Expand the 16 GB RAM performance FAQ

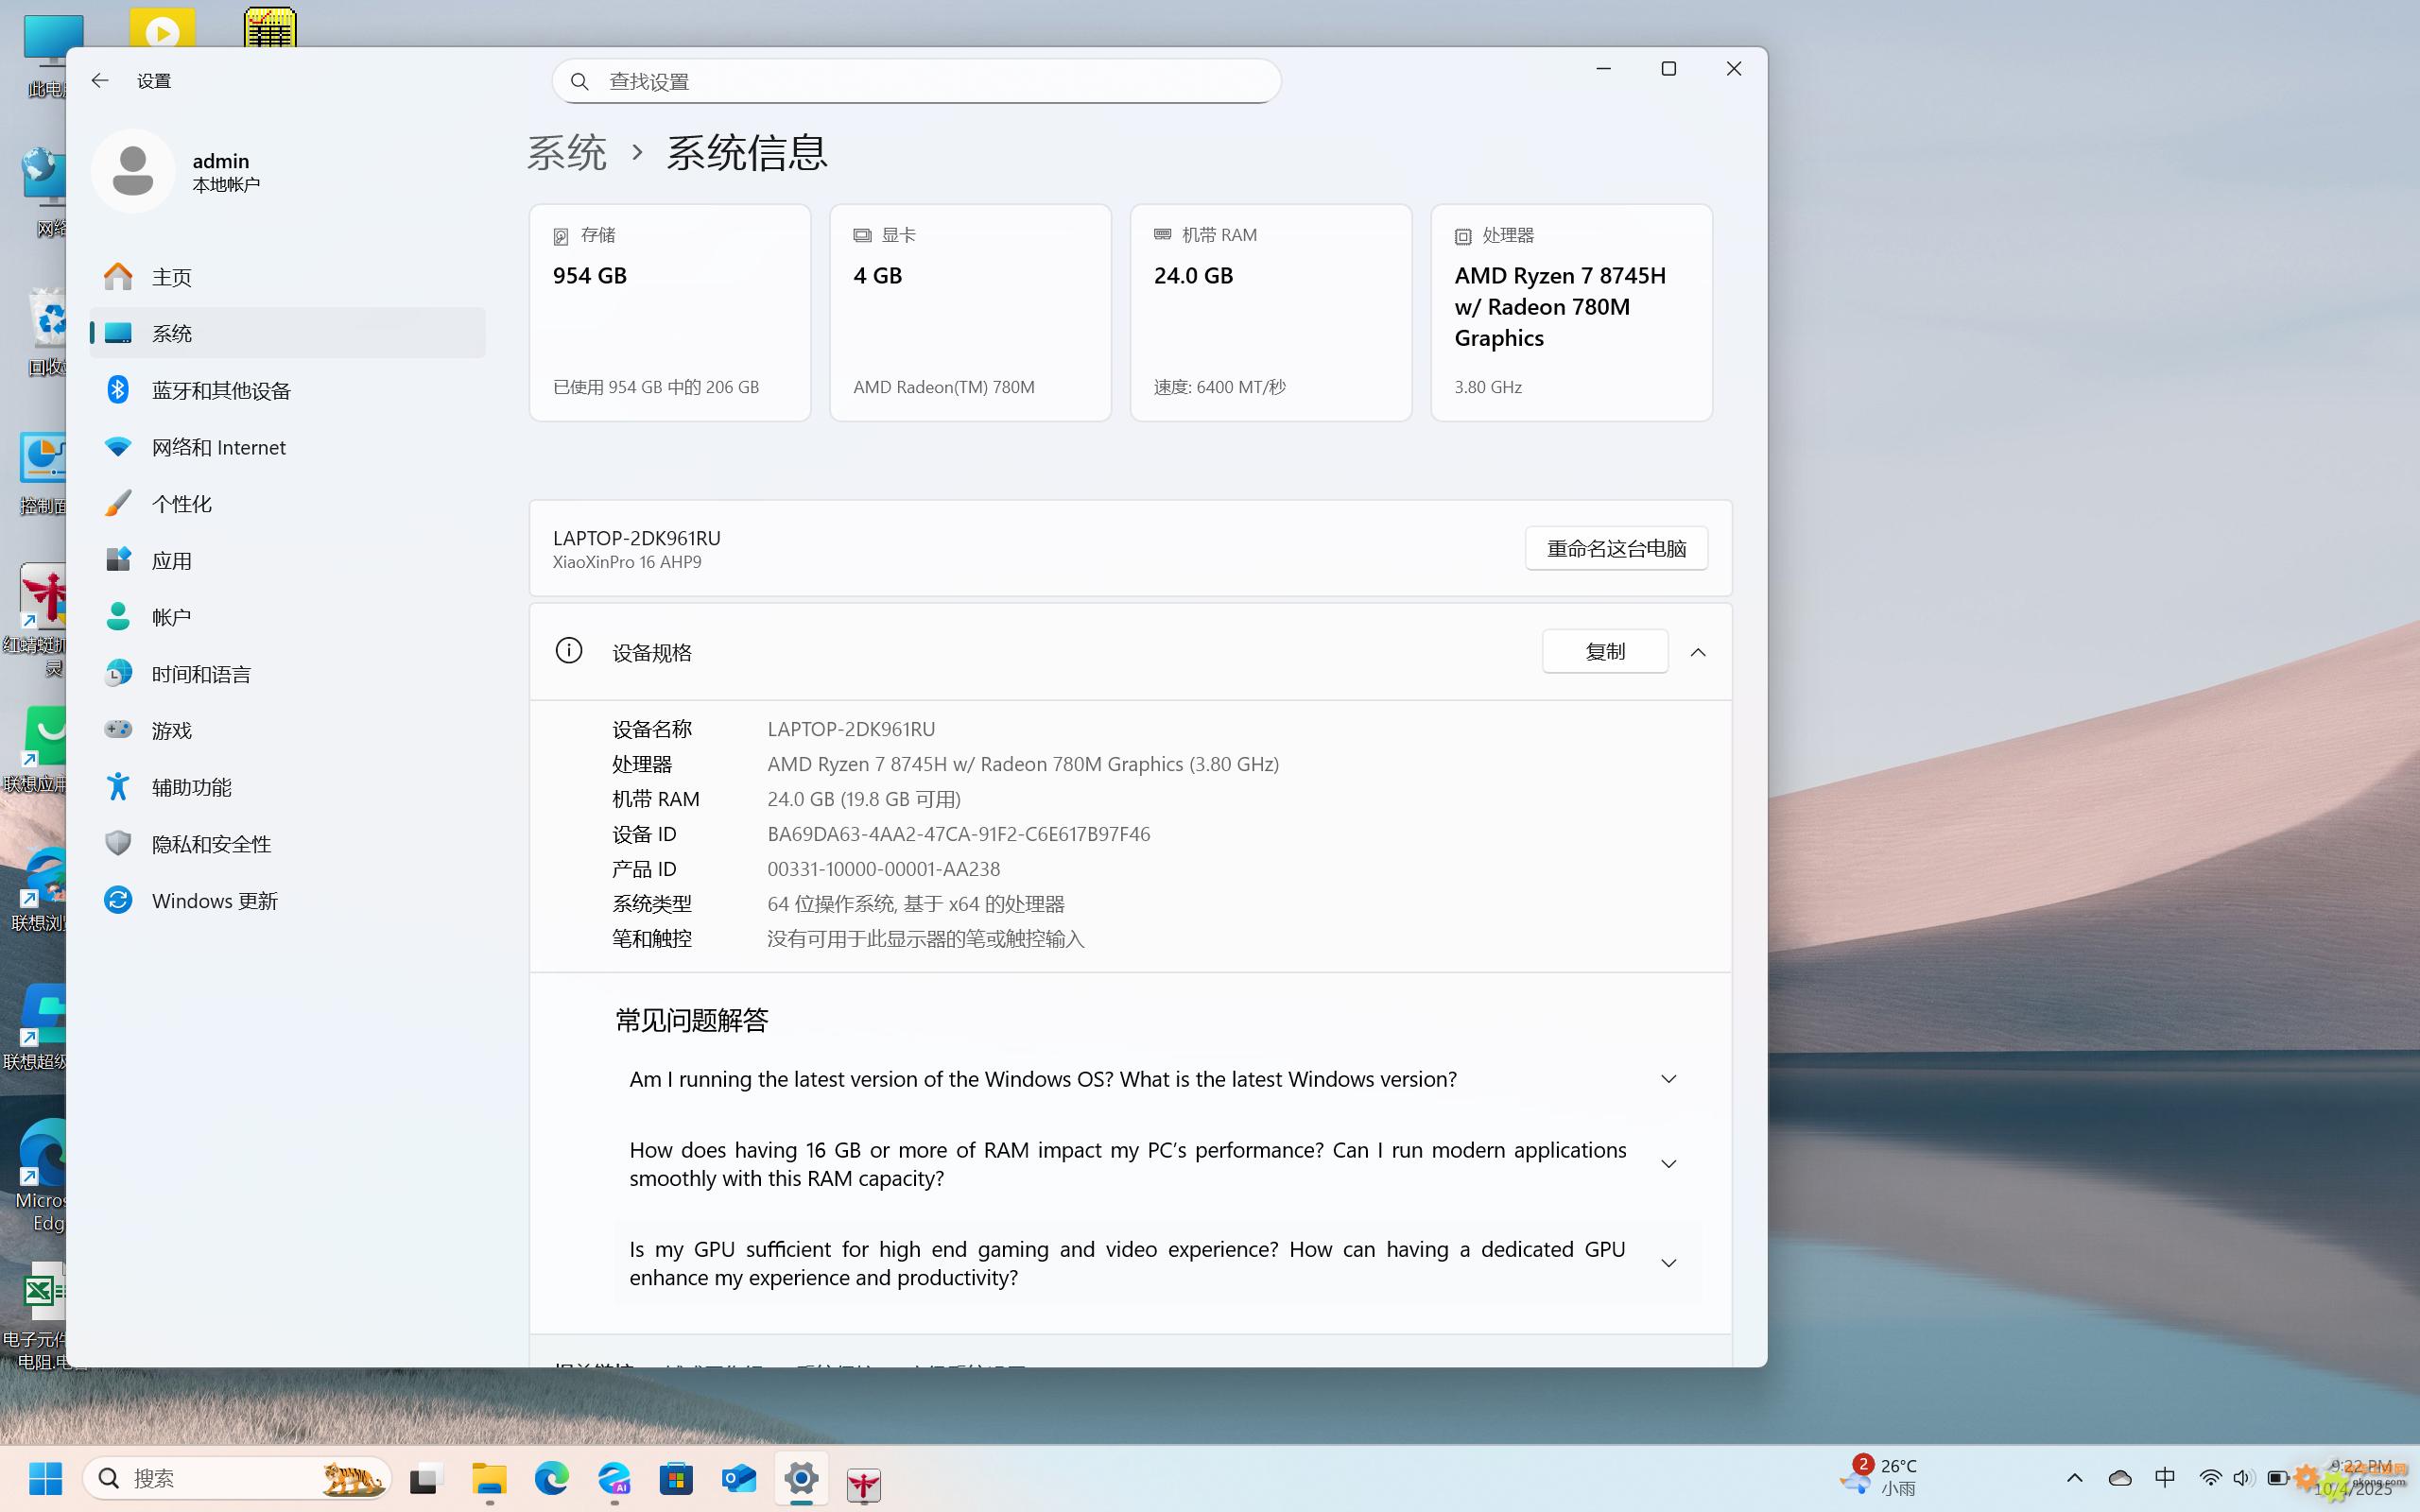1667,1164
